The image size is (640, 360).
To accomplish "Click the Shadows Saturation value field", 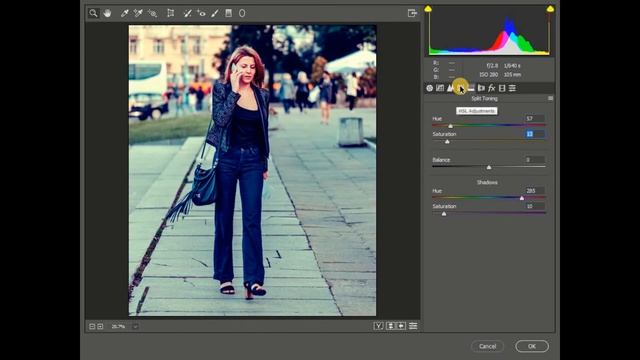I will 534,206.
